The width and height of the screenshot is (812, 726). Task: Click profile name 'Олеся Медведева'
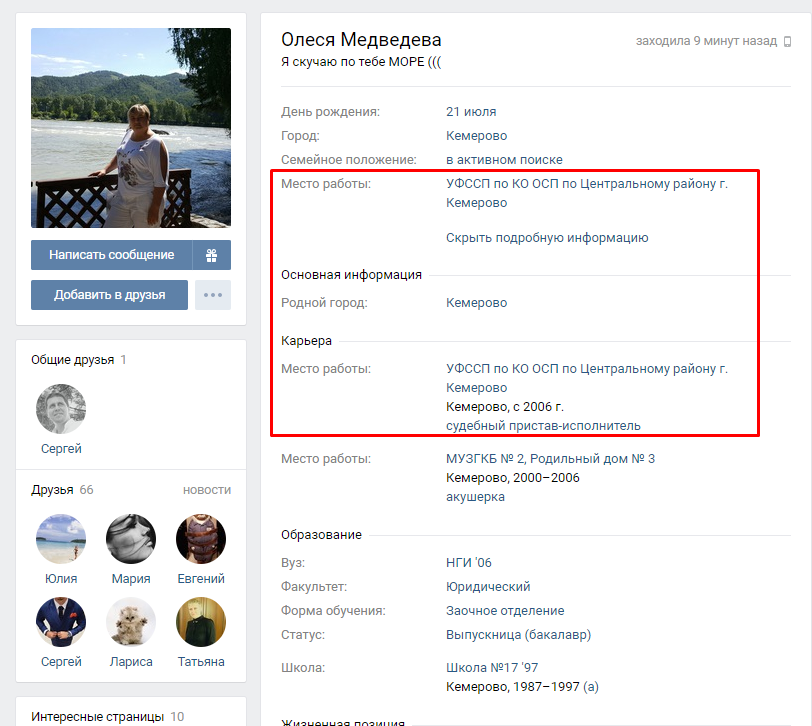[x=361, y=40]
